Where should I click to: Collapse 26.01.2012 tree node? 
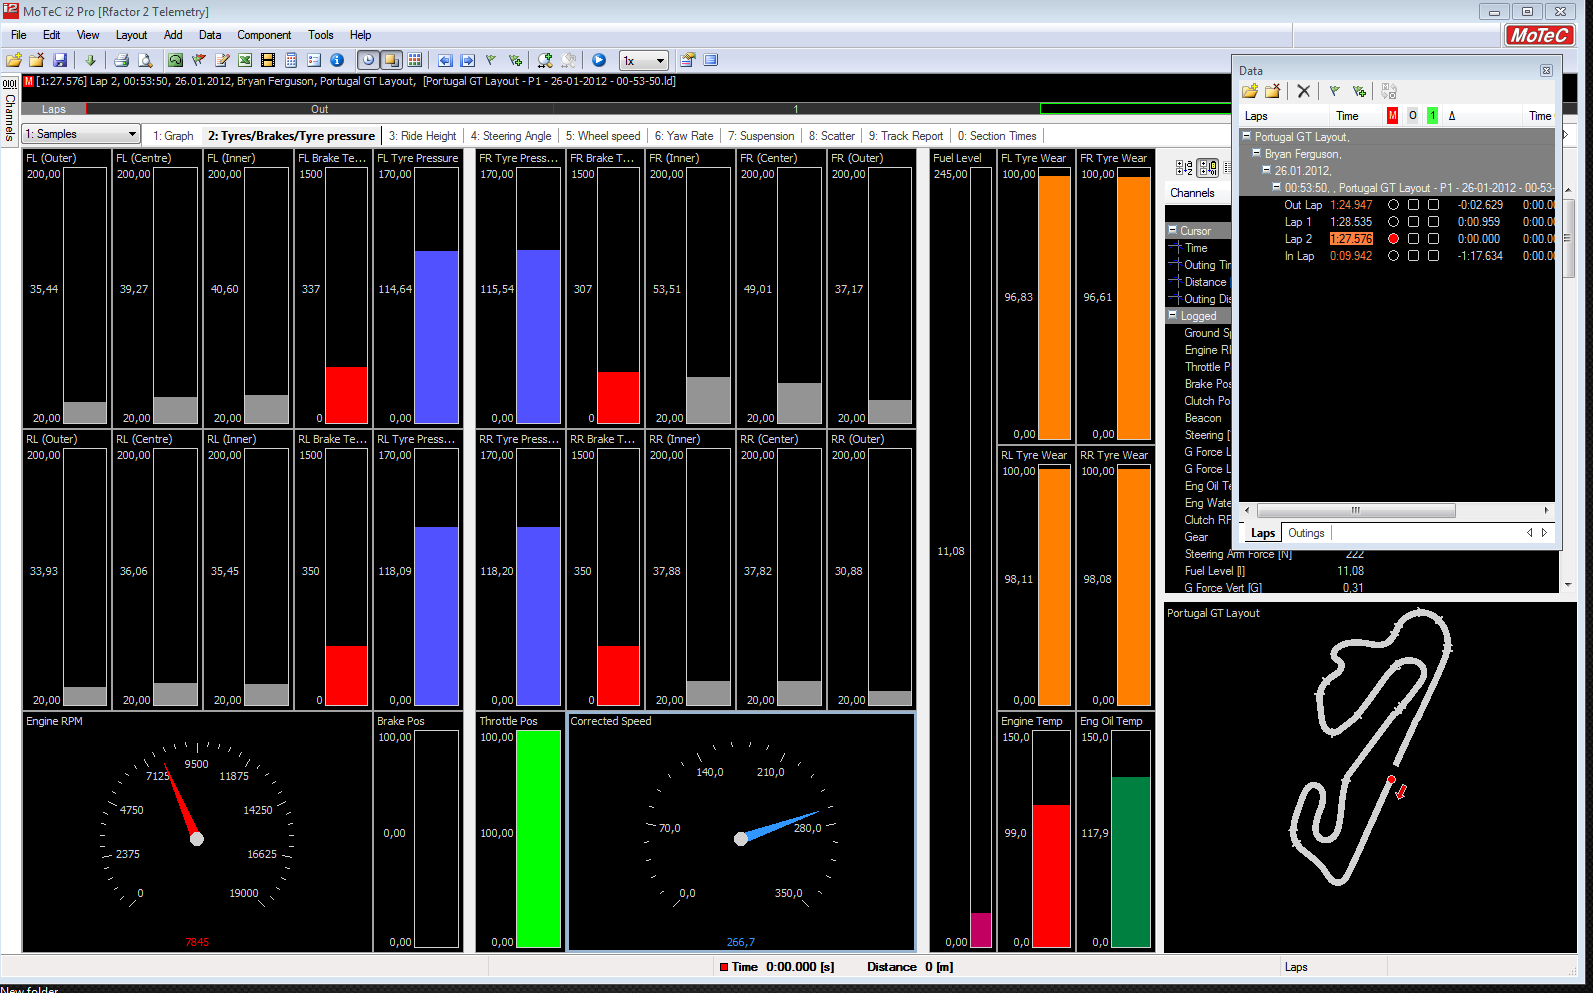pos(1267,170)
